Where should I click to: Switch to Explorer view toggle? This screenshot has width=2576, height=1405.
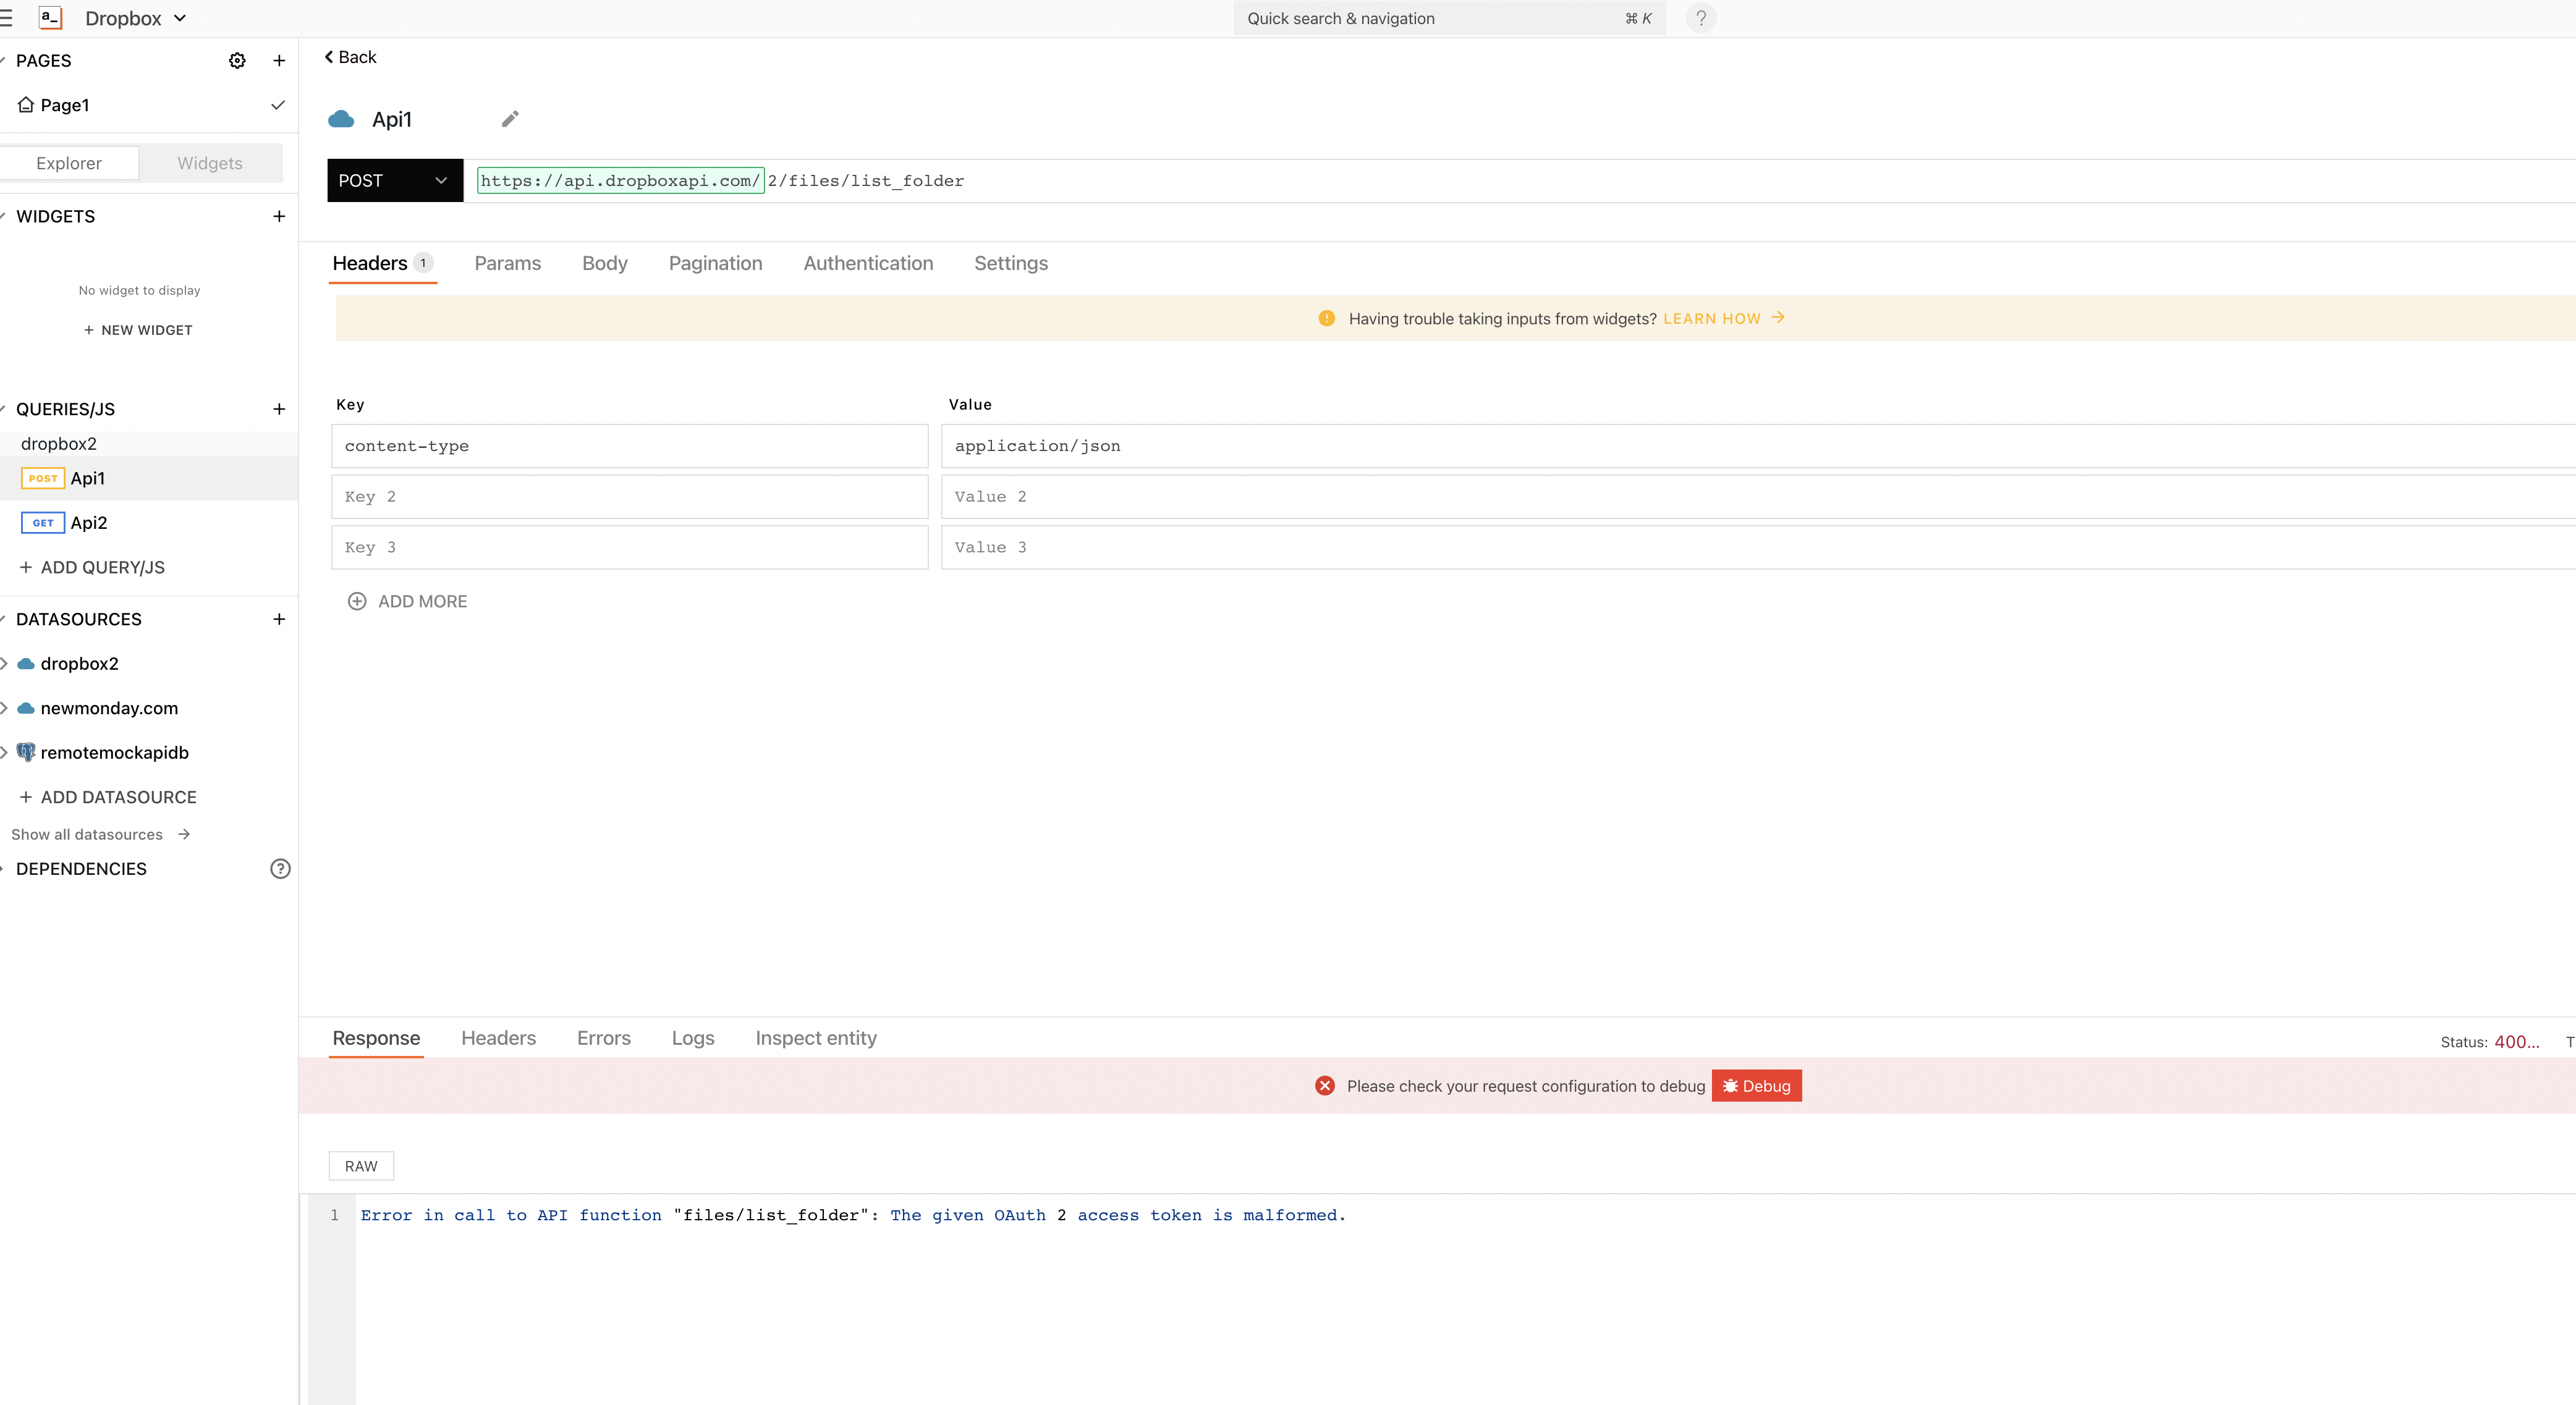[x=69, y=163]
